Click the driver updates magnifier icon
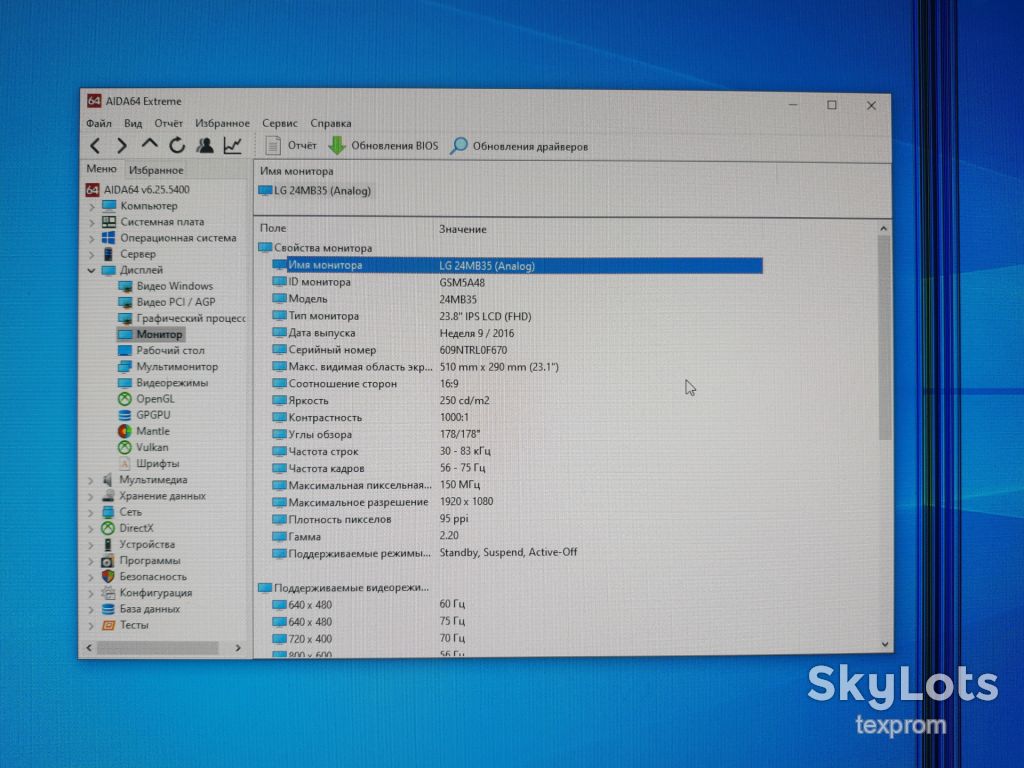Viewport: 1024px width, 768px height. point(458,146)
